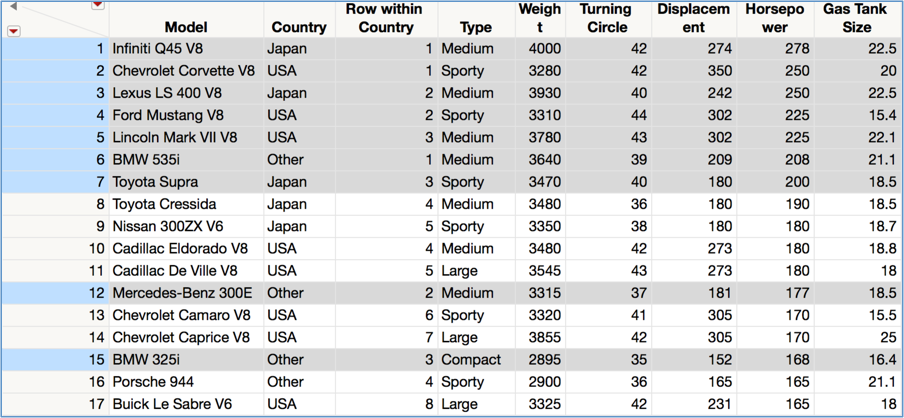Click the Weight column header
This screenshot has height=418, width=904.
[x=539, y=18]
